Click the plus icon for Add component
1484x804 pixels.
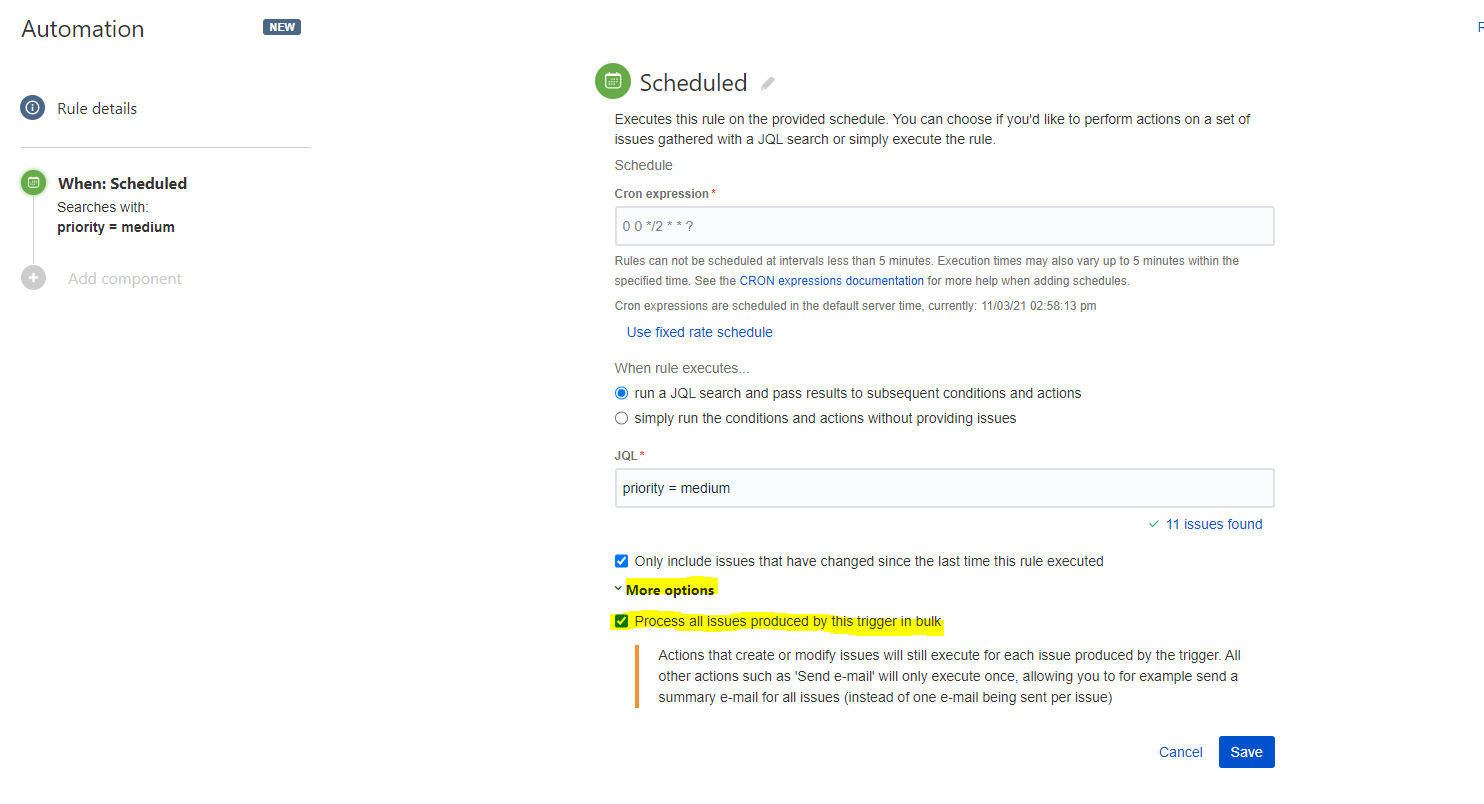coord(33,278)
